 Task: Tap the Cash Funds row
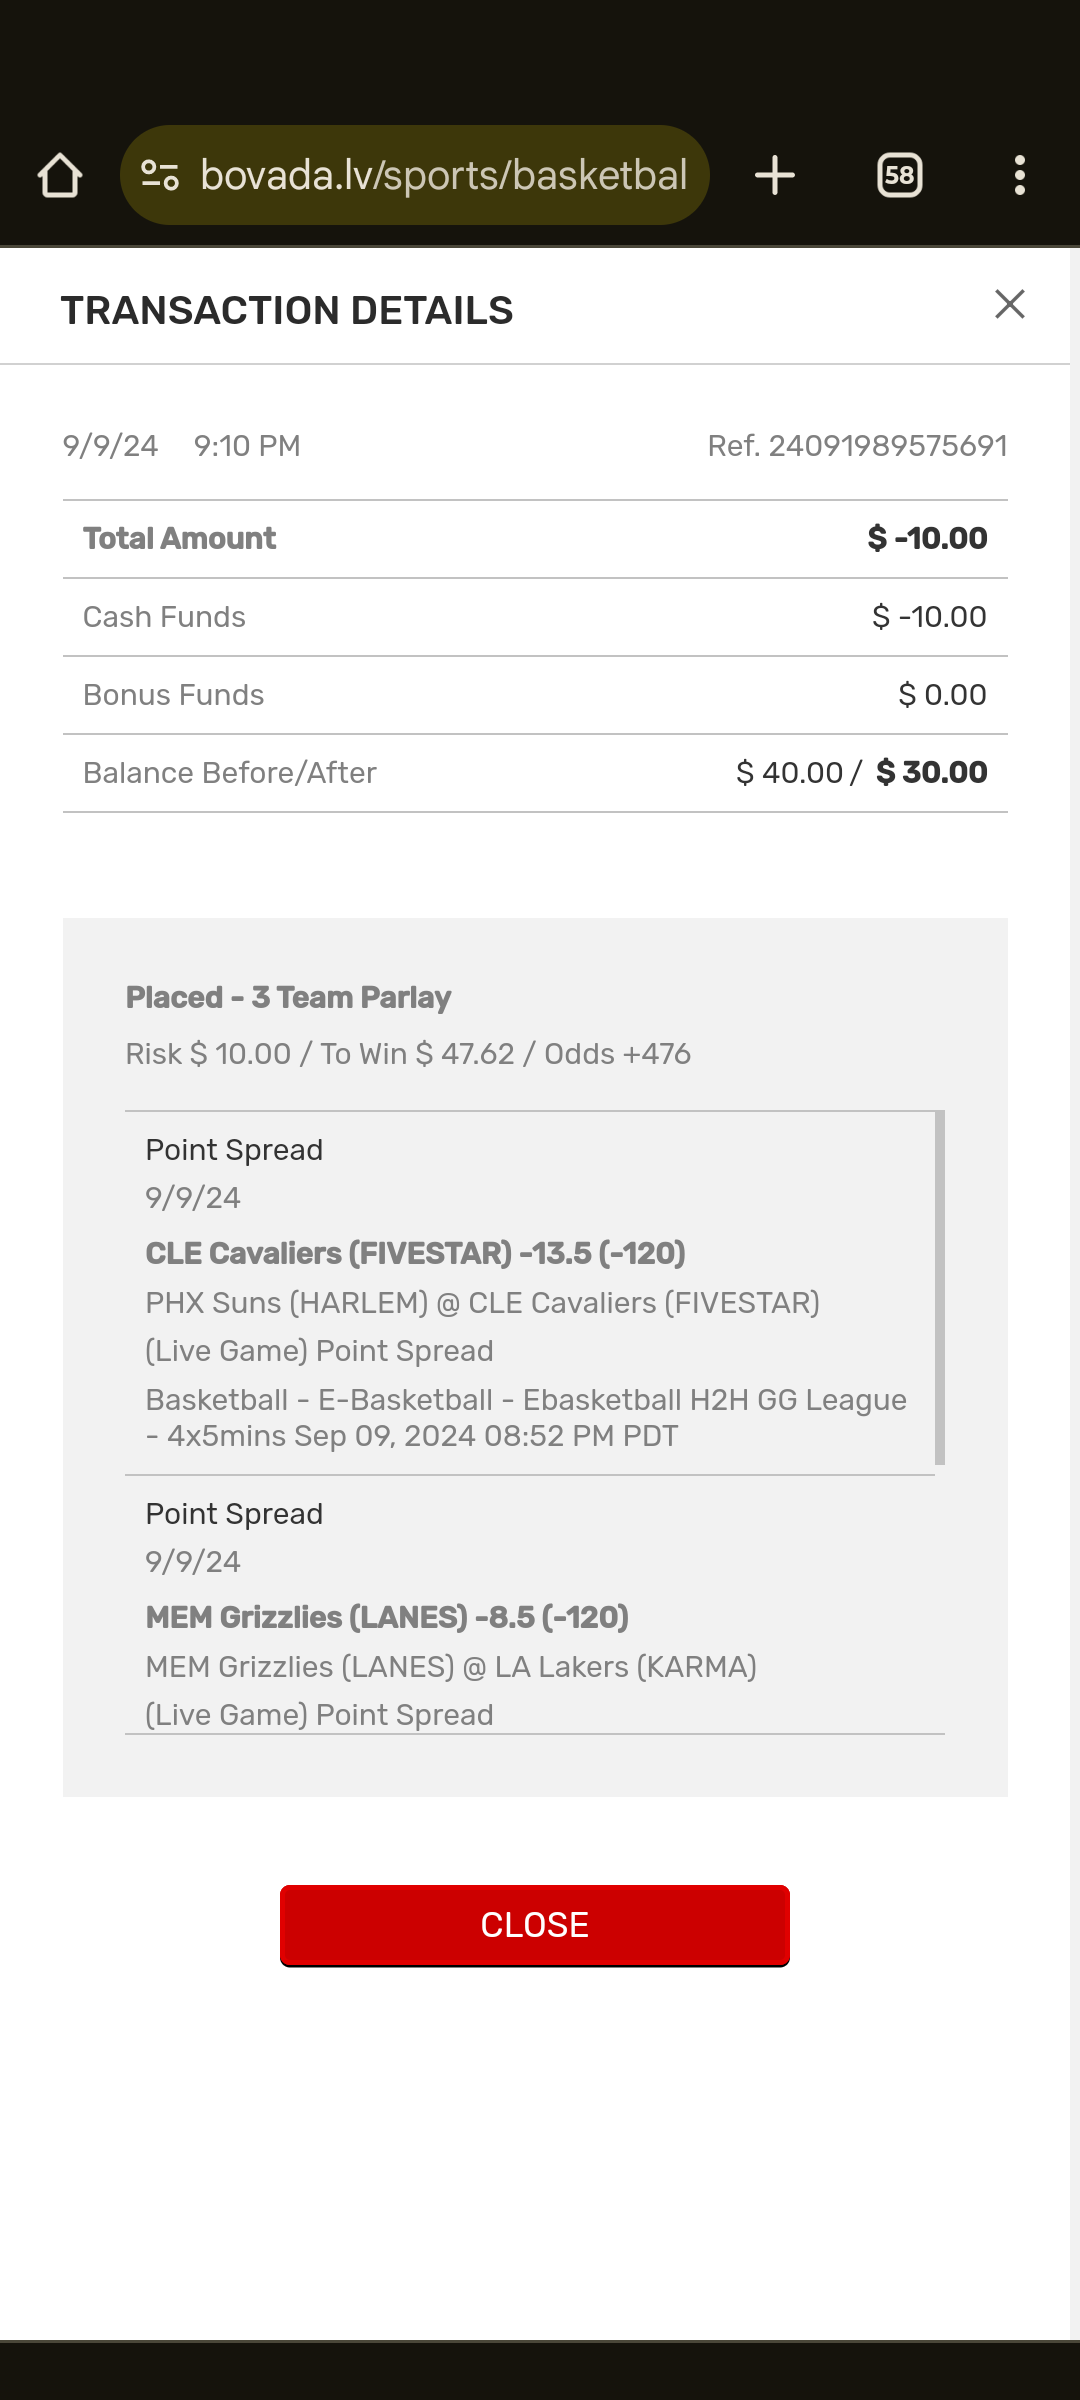(x=535, y=617)
